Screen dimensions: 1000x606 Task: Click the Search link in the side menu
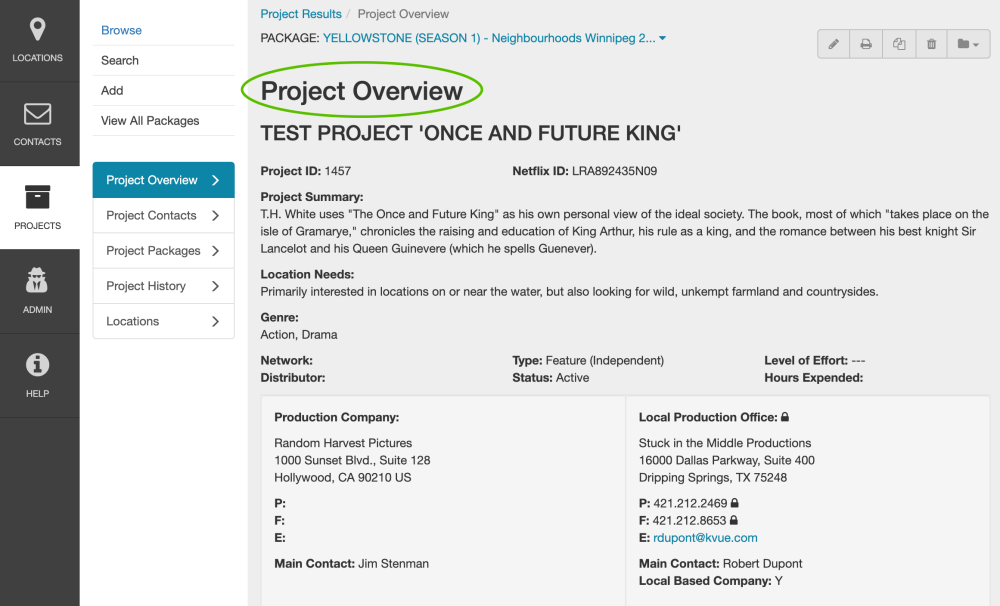[x=120, y=61]
